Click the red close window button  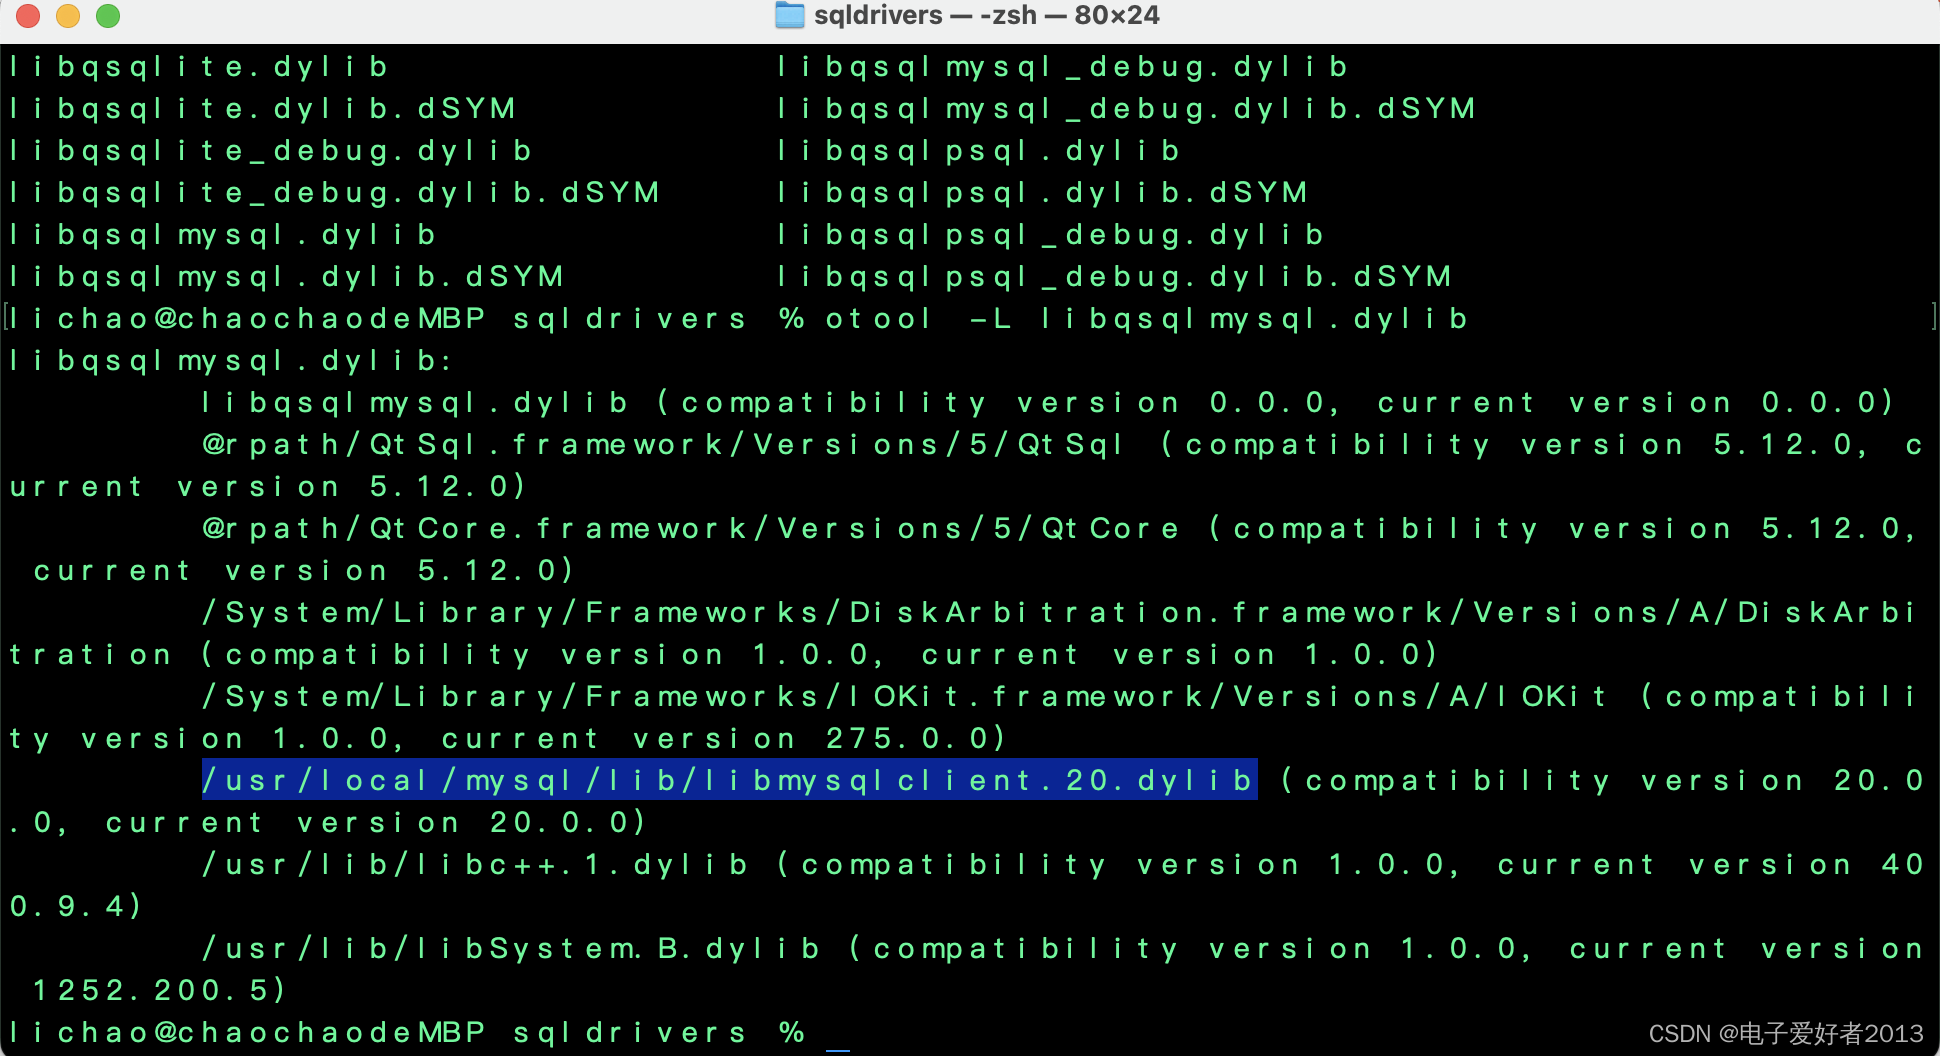coord(28,15)
